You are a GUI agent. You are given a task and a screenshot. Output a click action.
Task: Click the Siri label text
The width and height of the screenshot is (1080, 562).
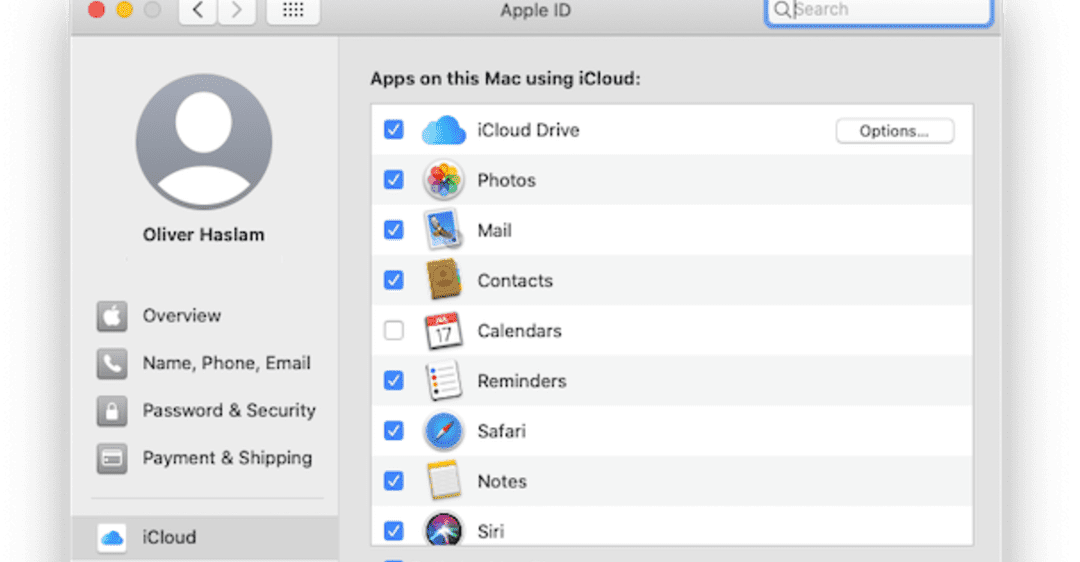[490, 532]
